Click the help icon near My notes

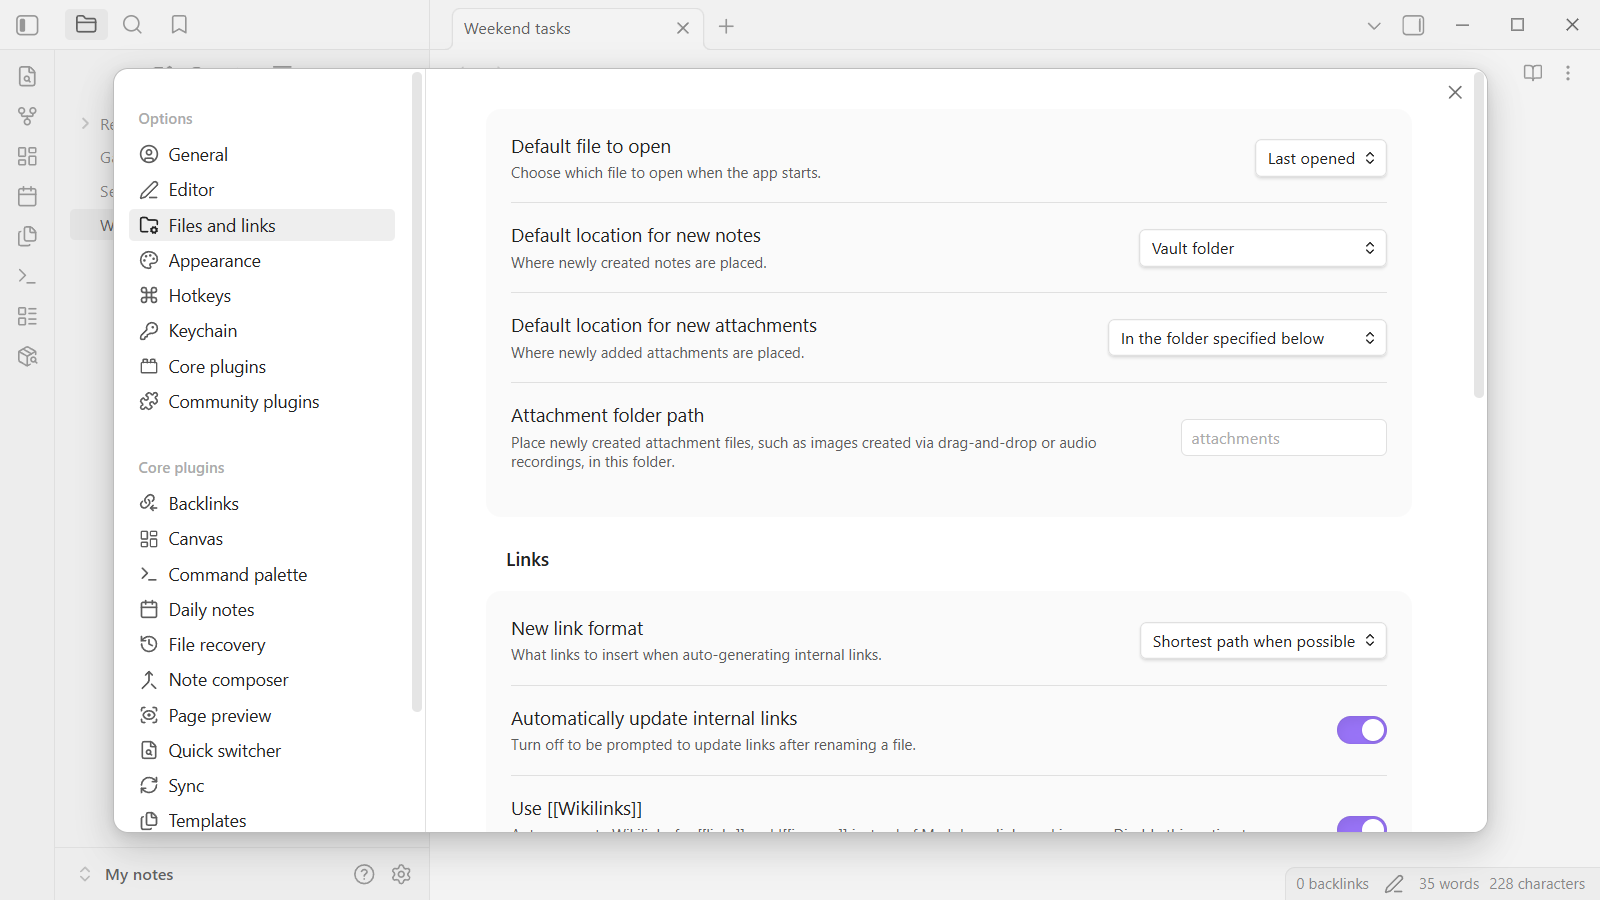[x=364, y=874]
